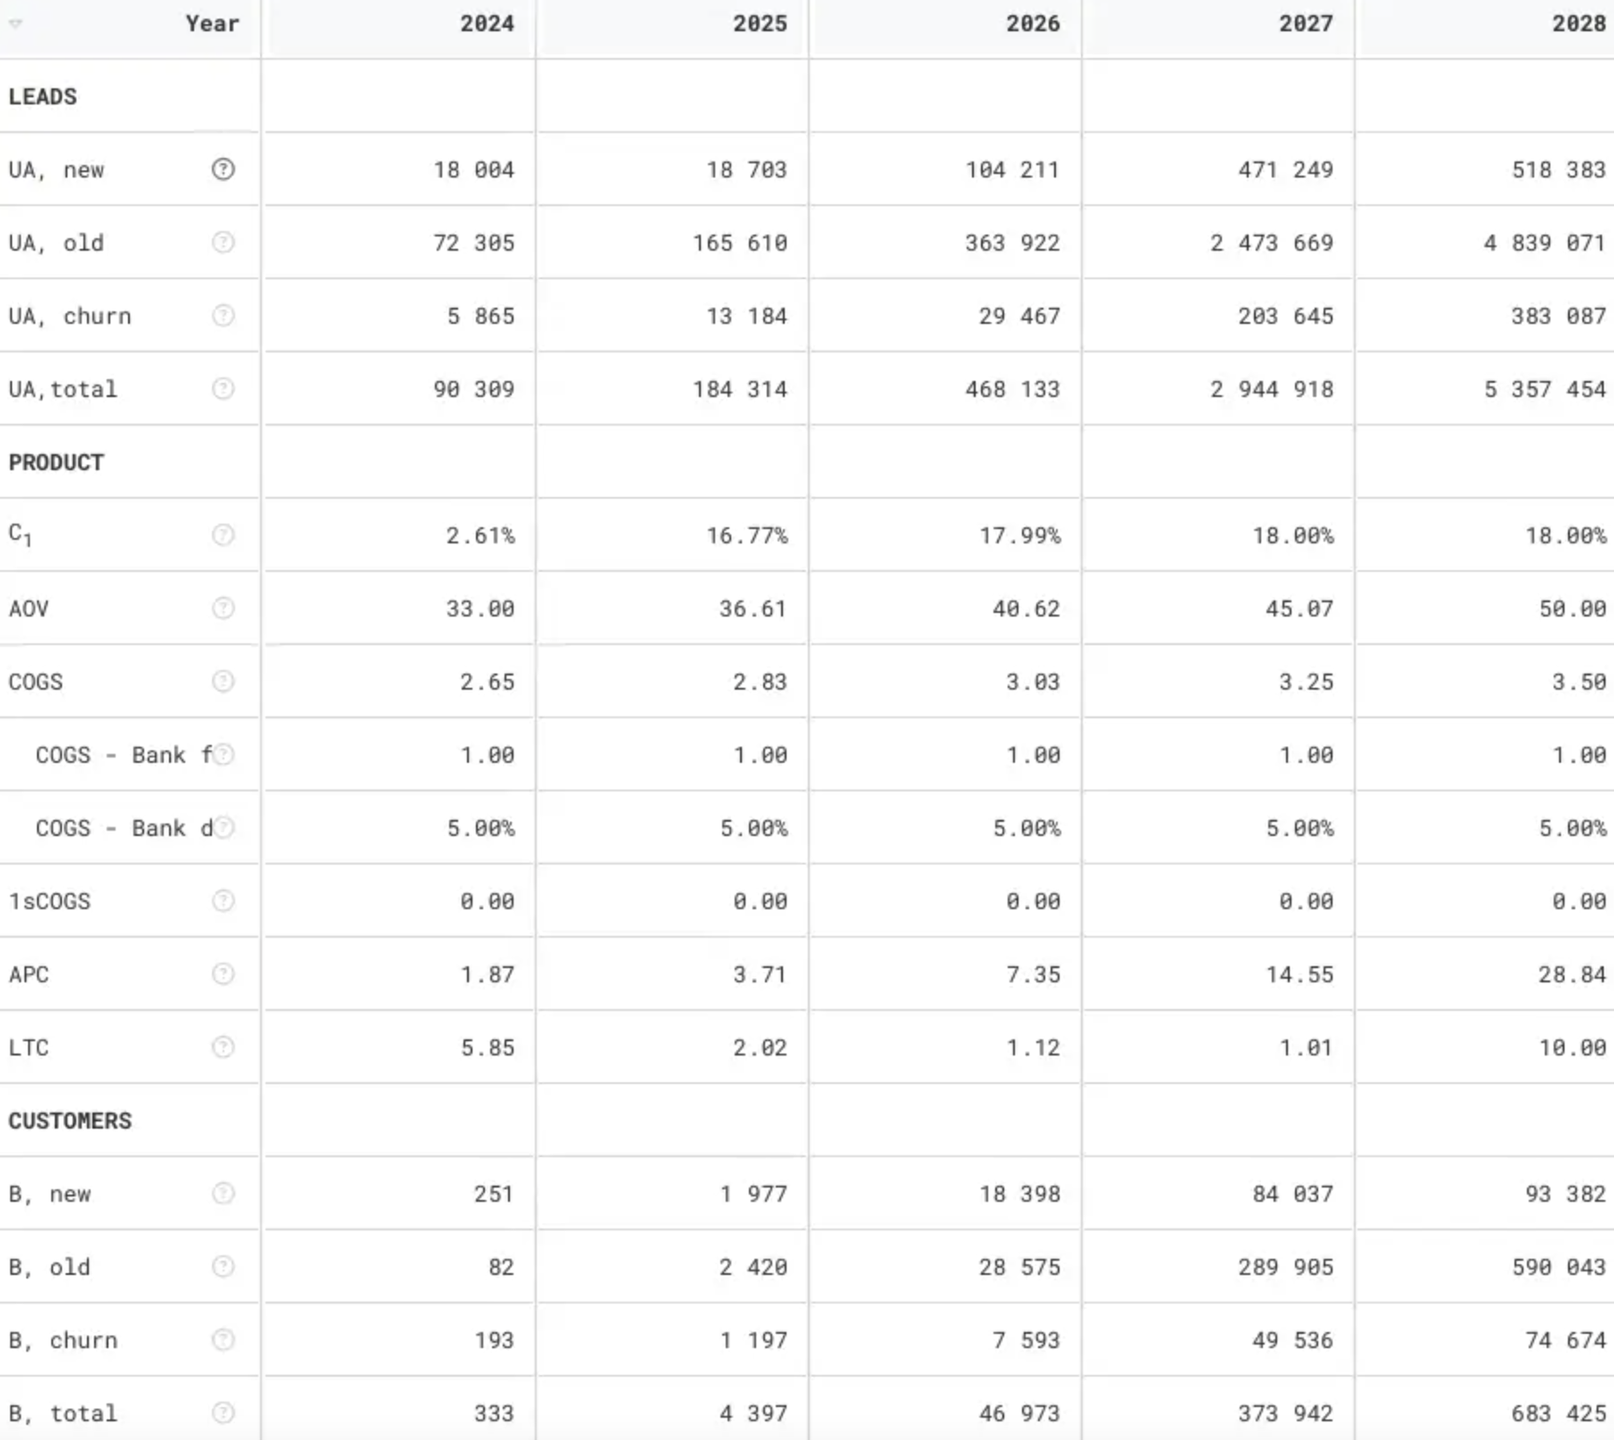
Task: Select the UA, old 2026 cell 363 922
Action: click(1012, 243)
